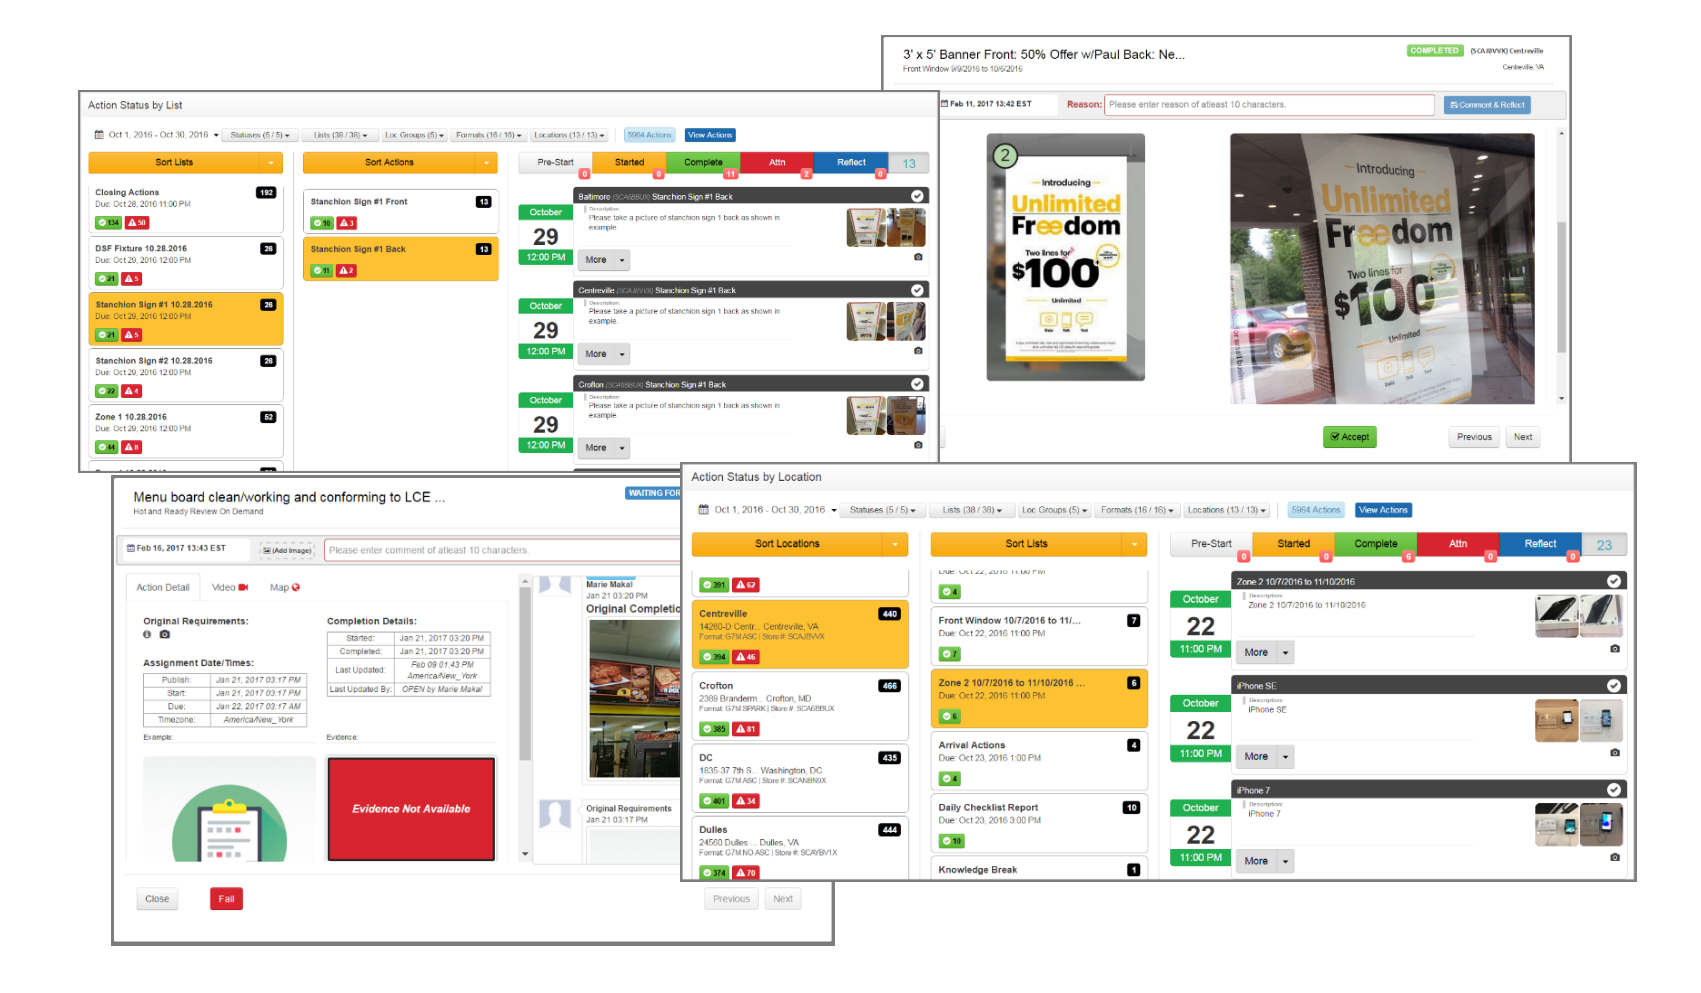The height and width of the screenshot is (993, 1701).
Task: Click calendar icon in Action Status by List
Action: click(99, 135)
